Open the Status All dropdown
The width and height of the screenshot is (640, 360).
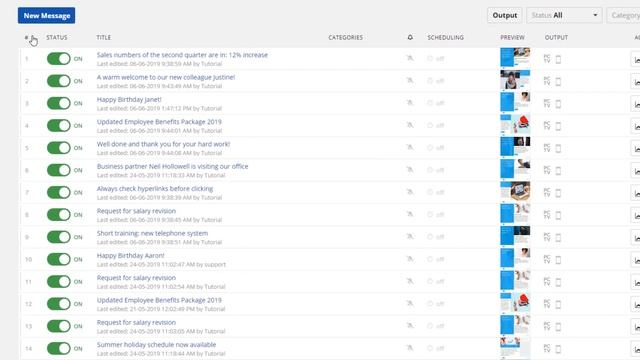pos(564,16)
